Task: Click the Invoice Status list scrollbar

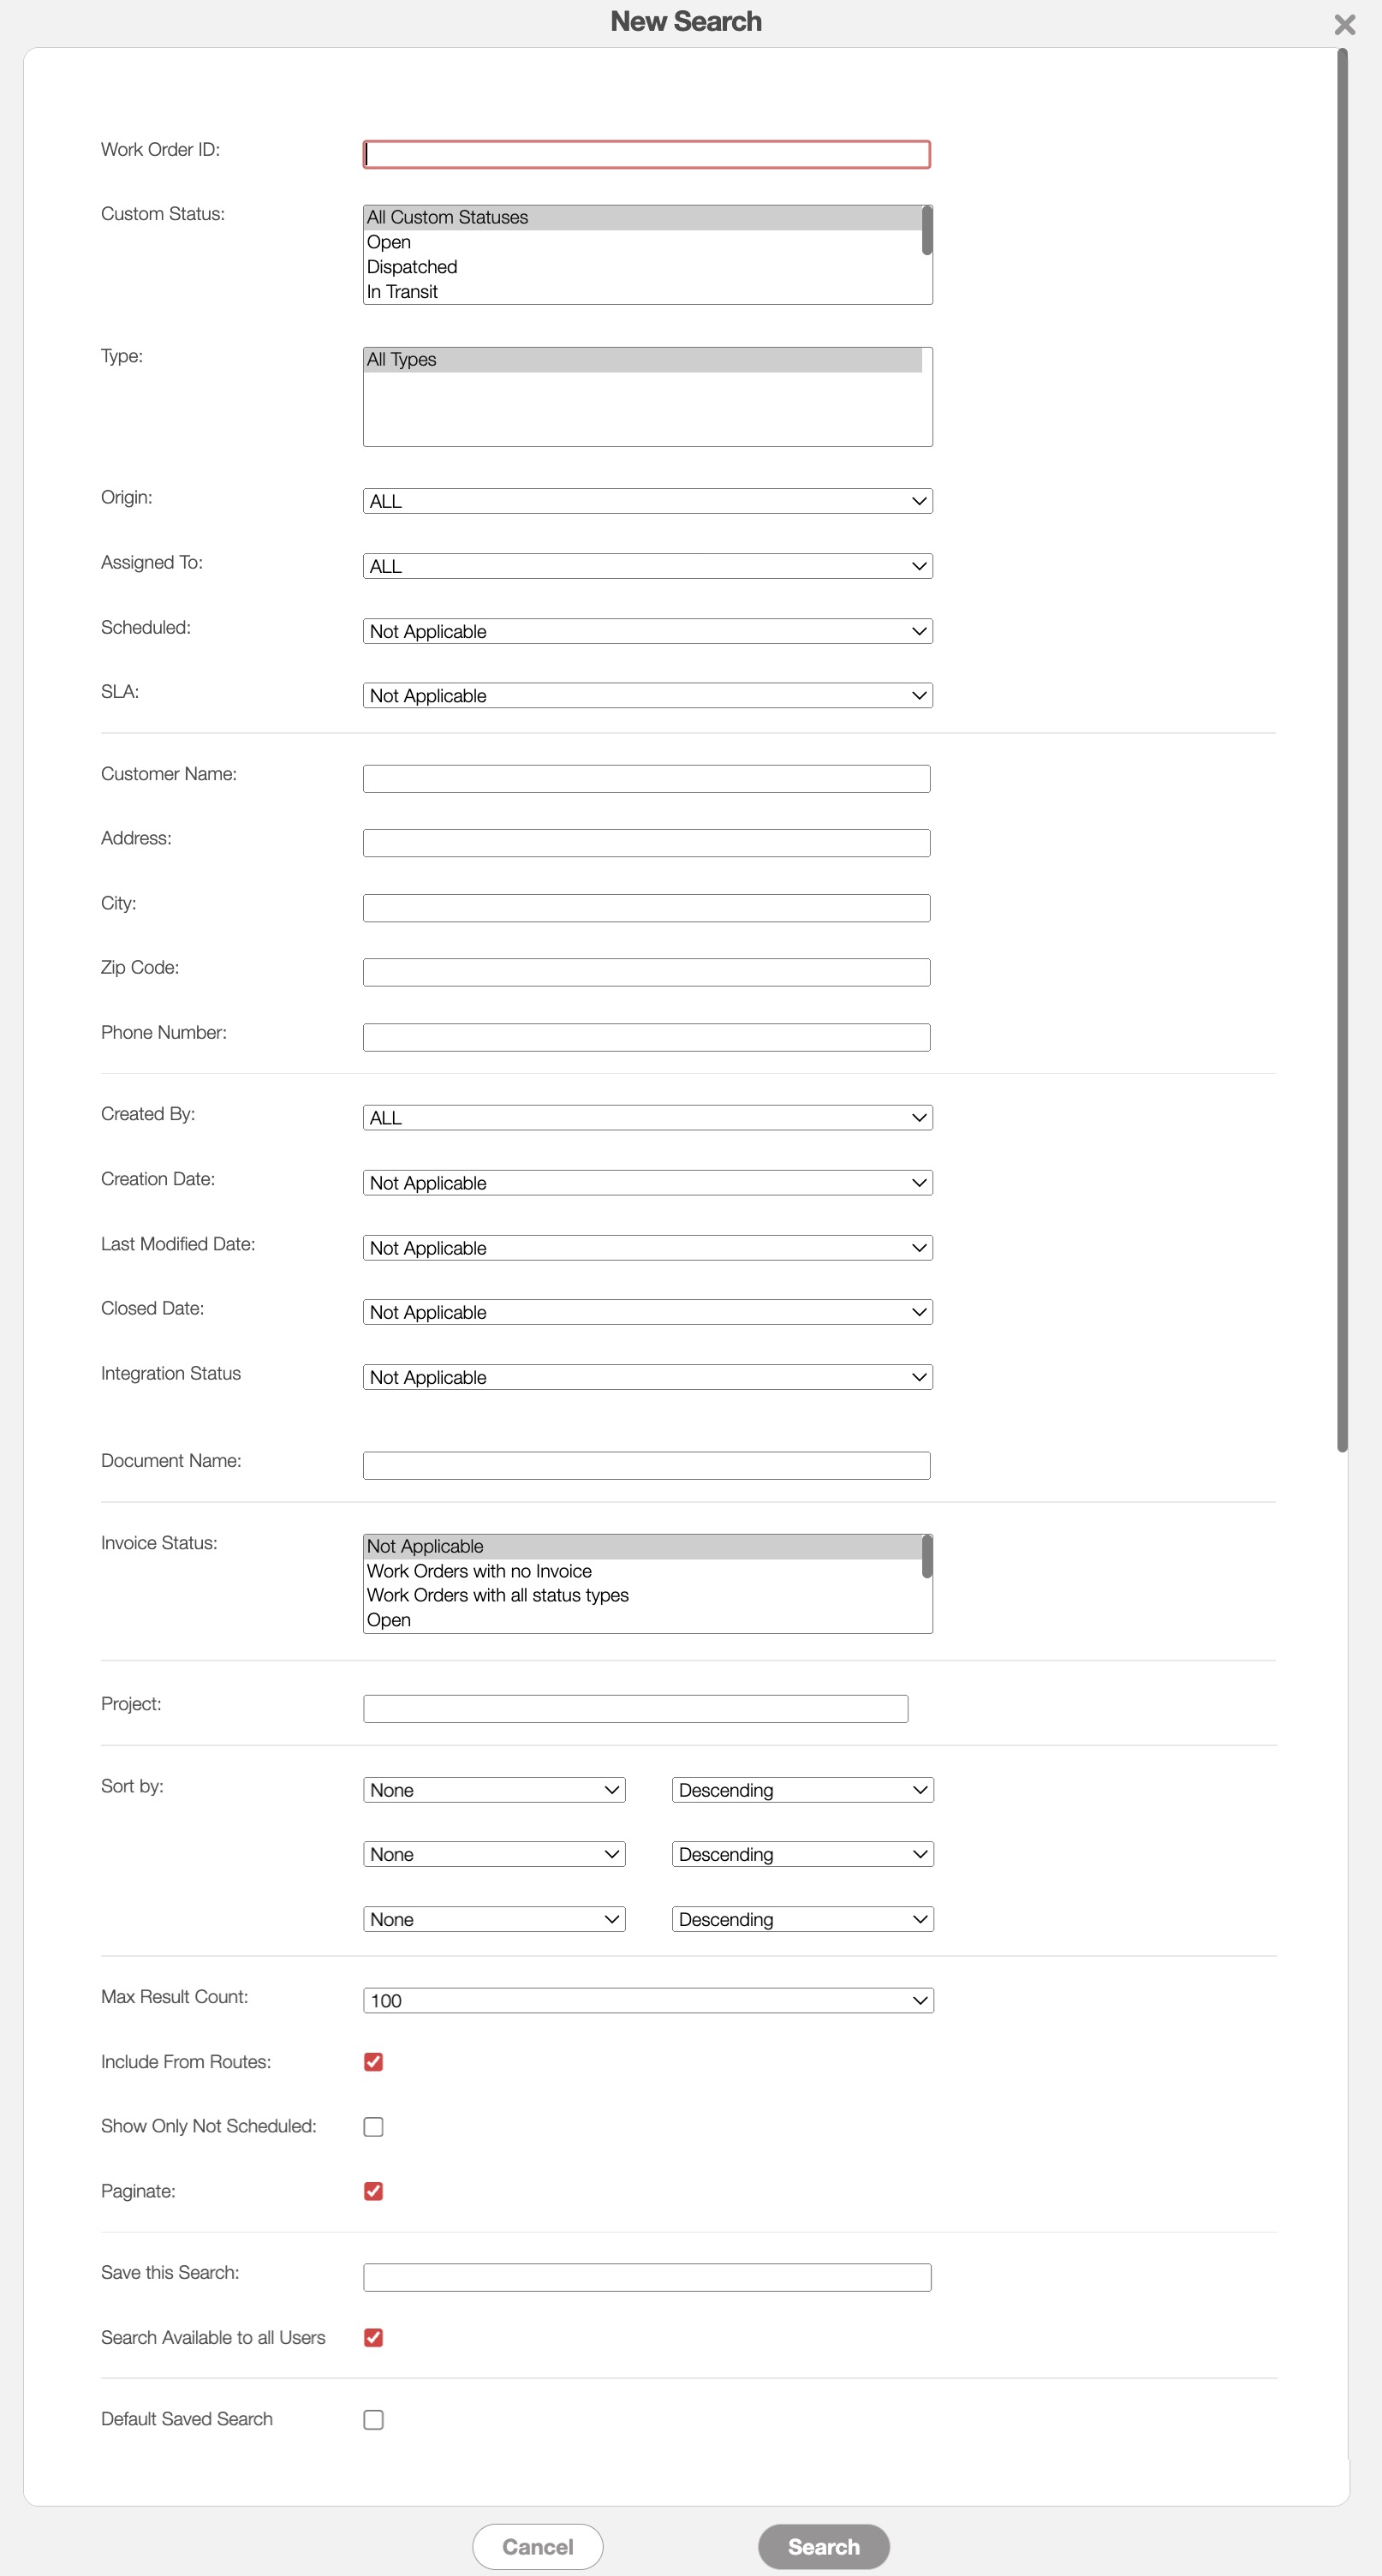Action: coord(927,1557)
